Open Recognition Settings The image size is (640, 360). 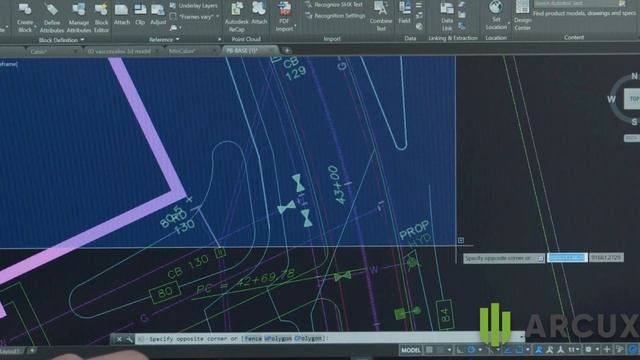click(335, 16)
